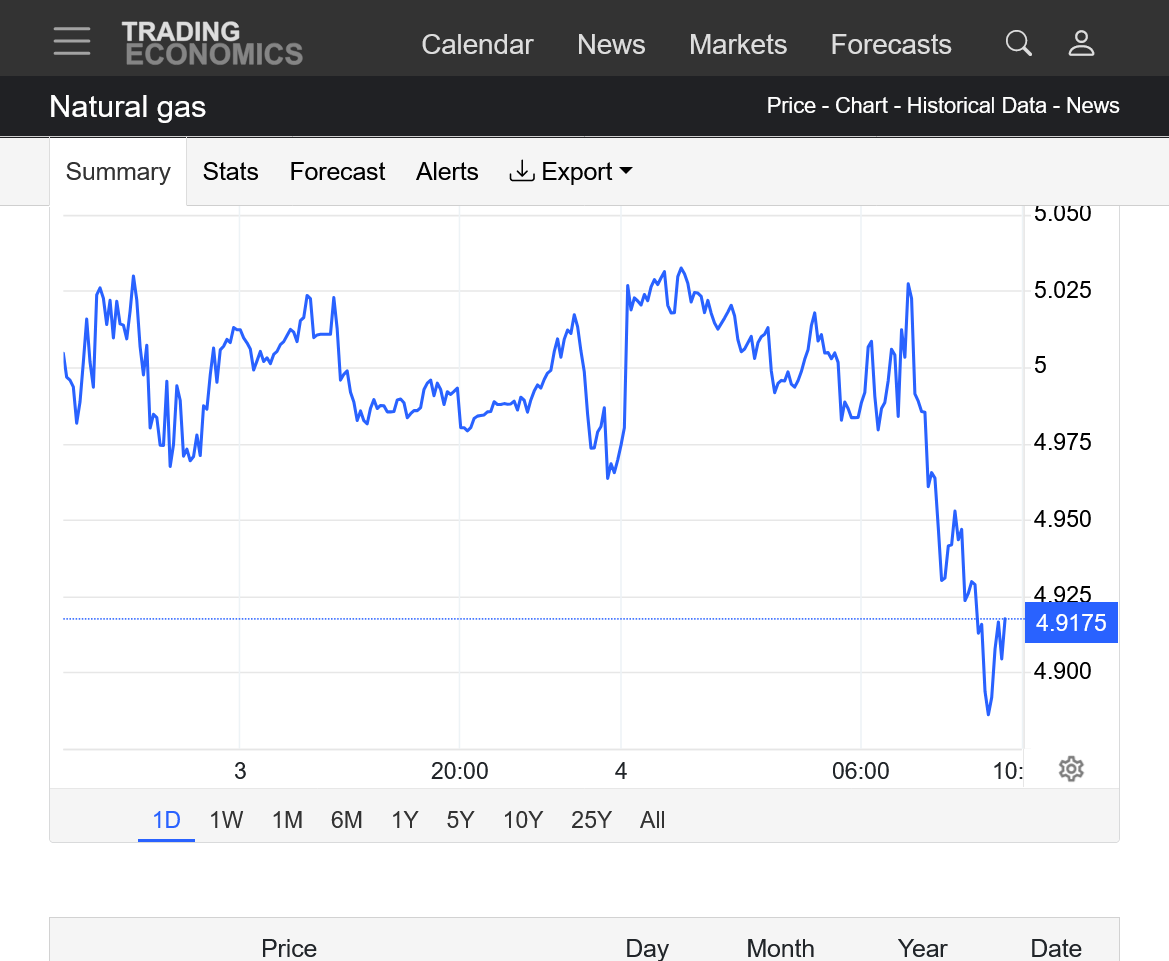The image size is (1169, 961).
Task: Go to the Summary tab
Action: pos(118,172)
